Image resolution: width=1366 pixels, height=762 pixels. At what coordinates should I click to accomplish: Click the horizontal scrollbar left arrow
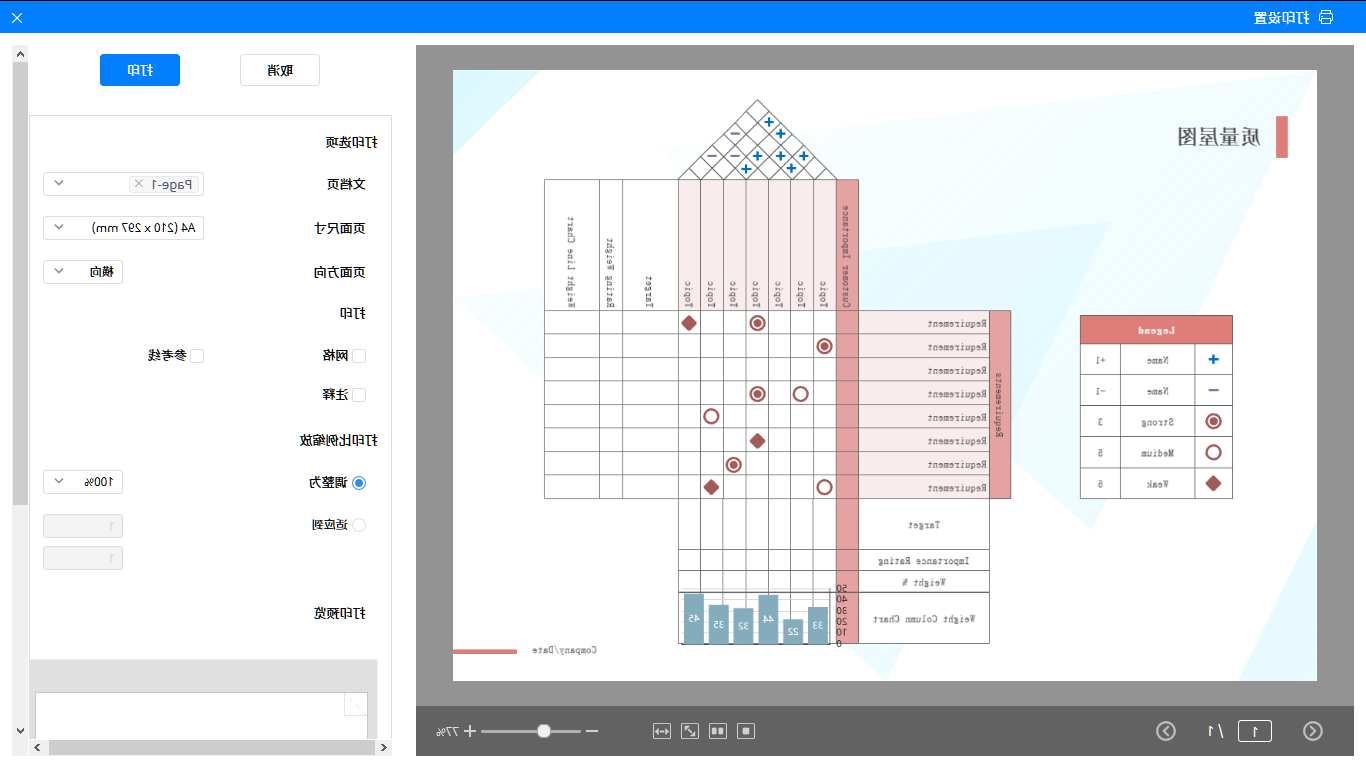37,747
